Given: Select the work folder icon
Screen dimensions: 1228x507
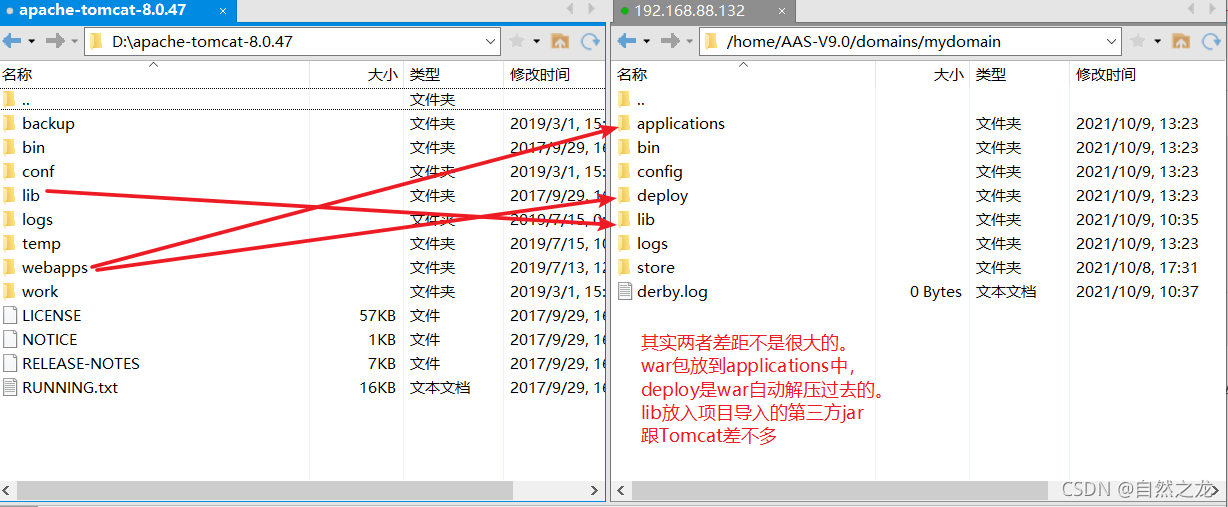Looking at the screenshot, I should [10, 291].
